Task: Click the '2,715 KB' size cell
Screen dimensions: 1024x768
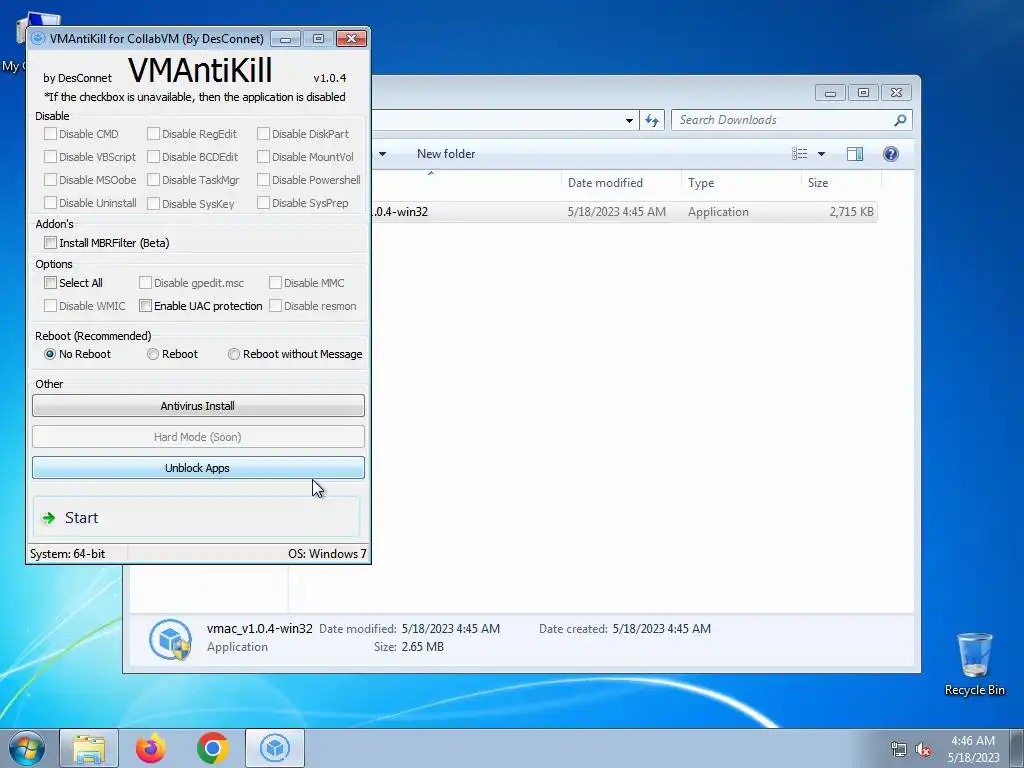Action: click(x=852, y=212)
